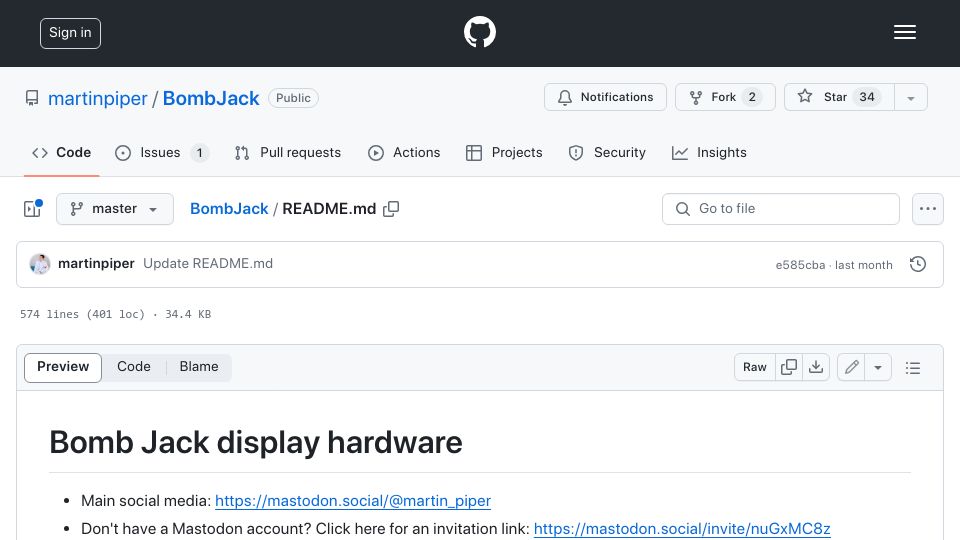Switch to Code view of file
960x540 pixels.
pyautogui.click(x=133, y=367)
